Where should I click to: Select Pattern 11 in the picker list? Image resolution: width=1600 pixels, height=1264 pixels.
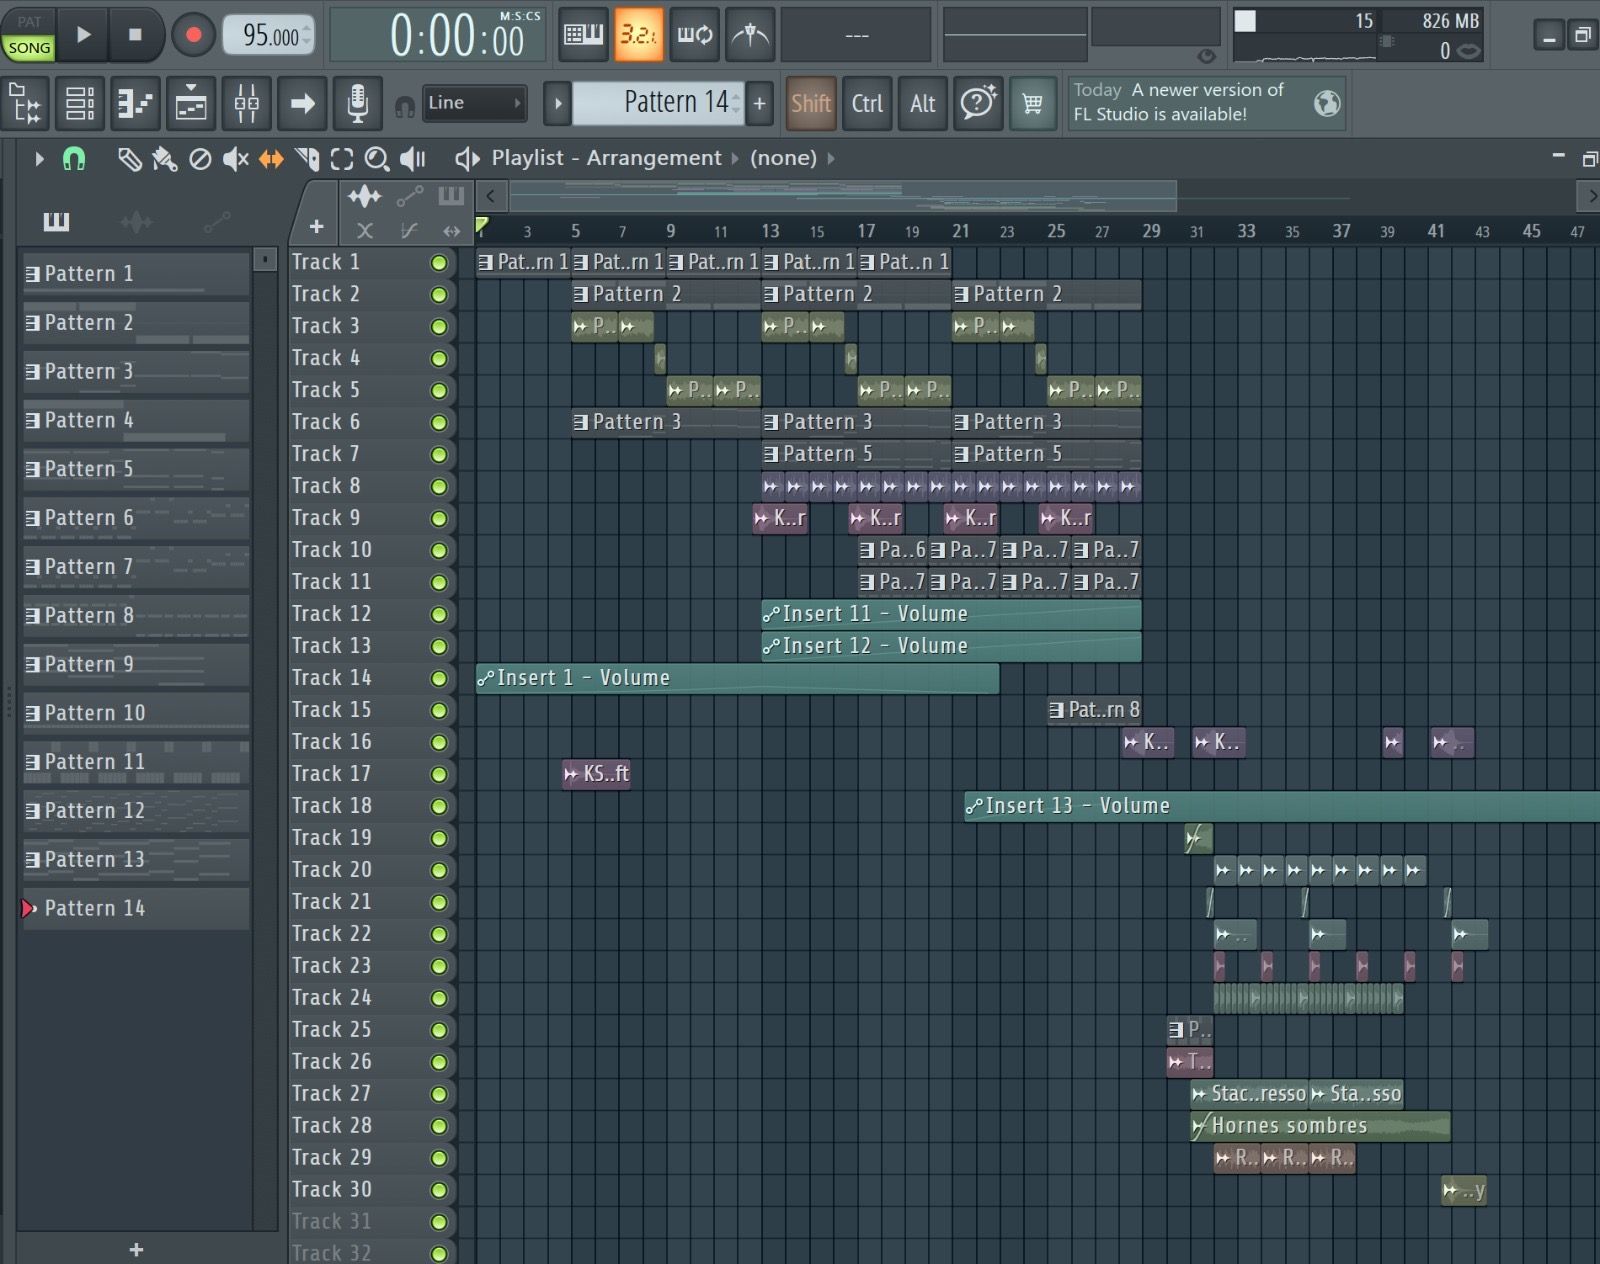136,762
